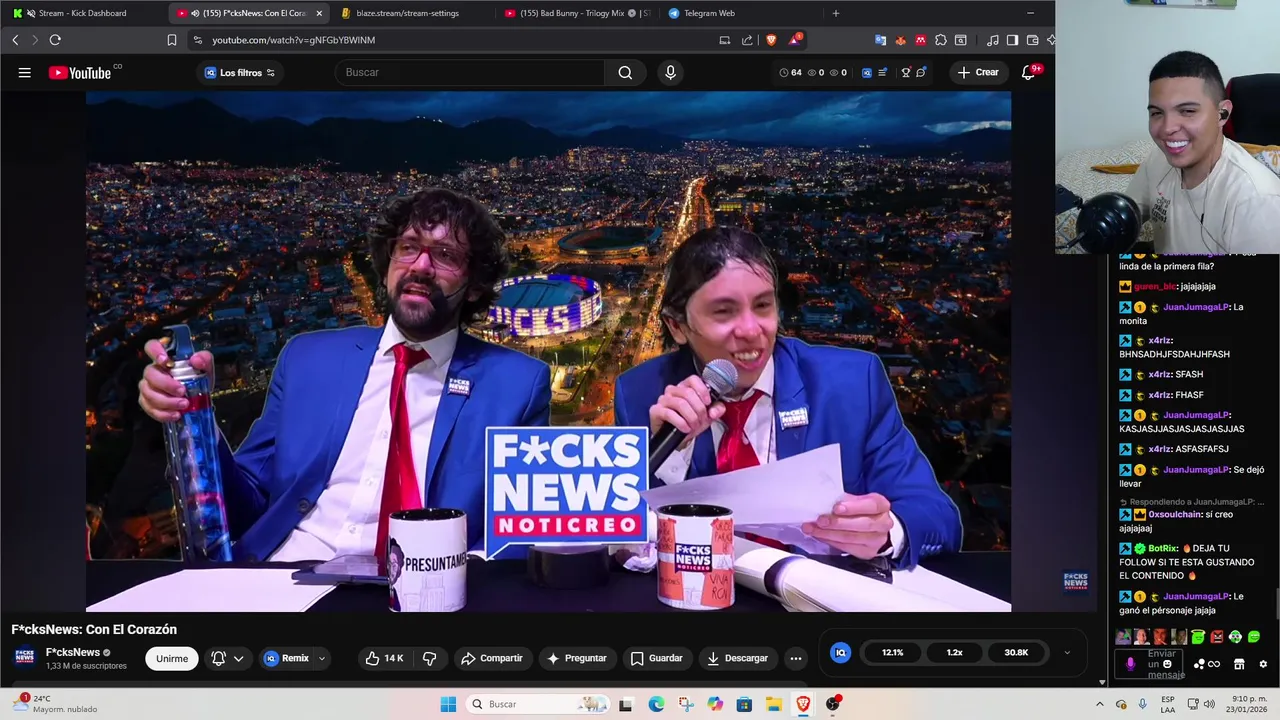Image resolution: width=1280 pixels, height=720 pixels.
Task: Dislike the video with thumbs-down
Action: pos(429,658)
